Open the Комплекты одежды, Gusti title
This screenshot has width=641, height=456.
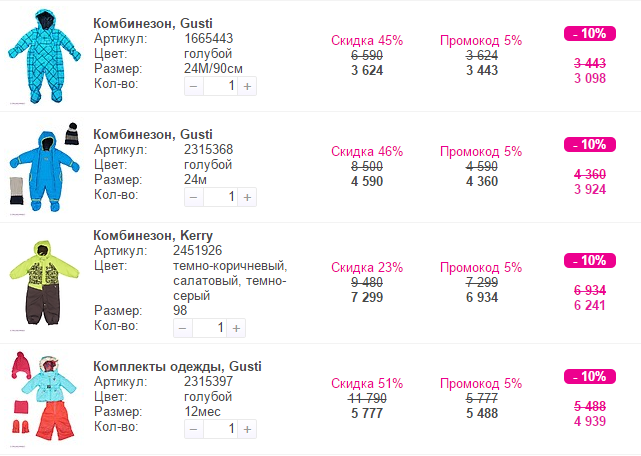coord(177,367)
